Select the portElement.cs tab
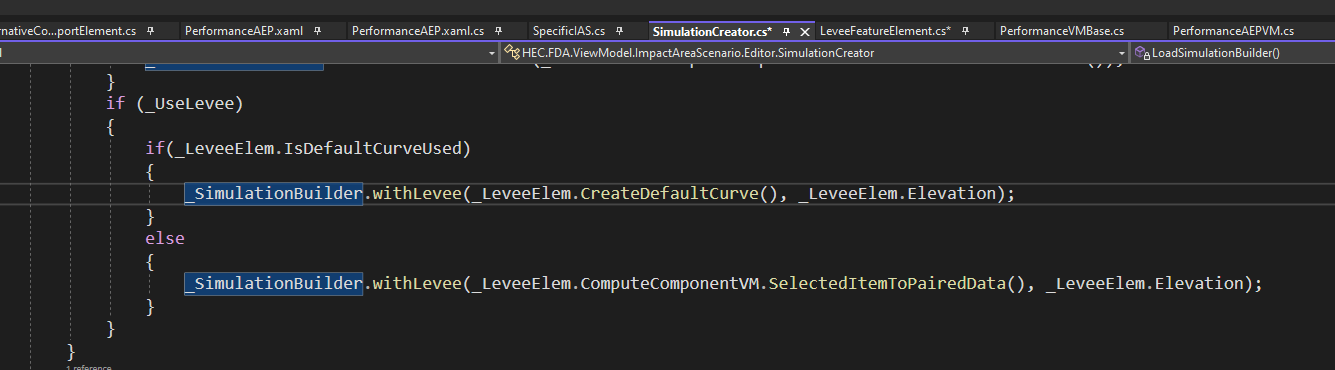The height and width of the screenshot is (370, 1335). (x=68, y=32)
